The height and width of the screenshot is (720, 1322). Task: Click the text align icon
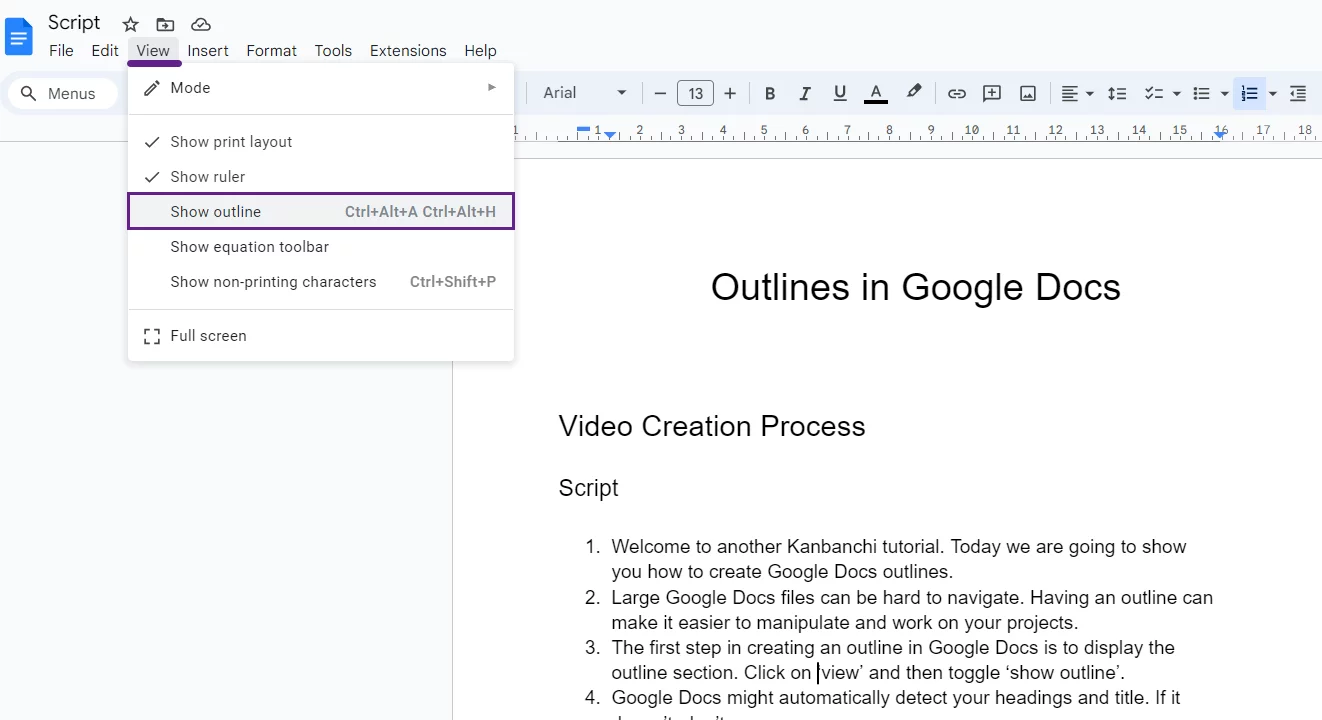coord(1069,93)
